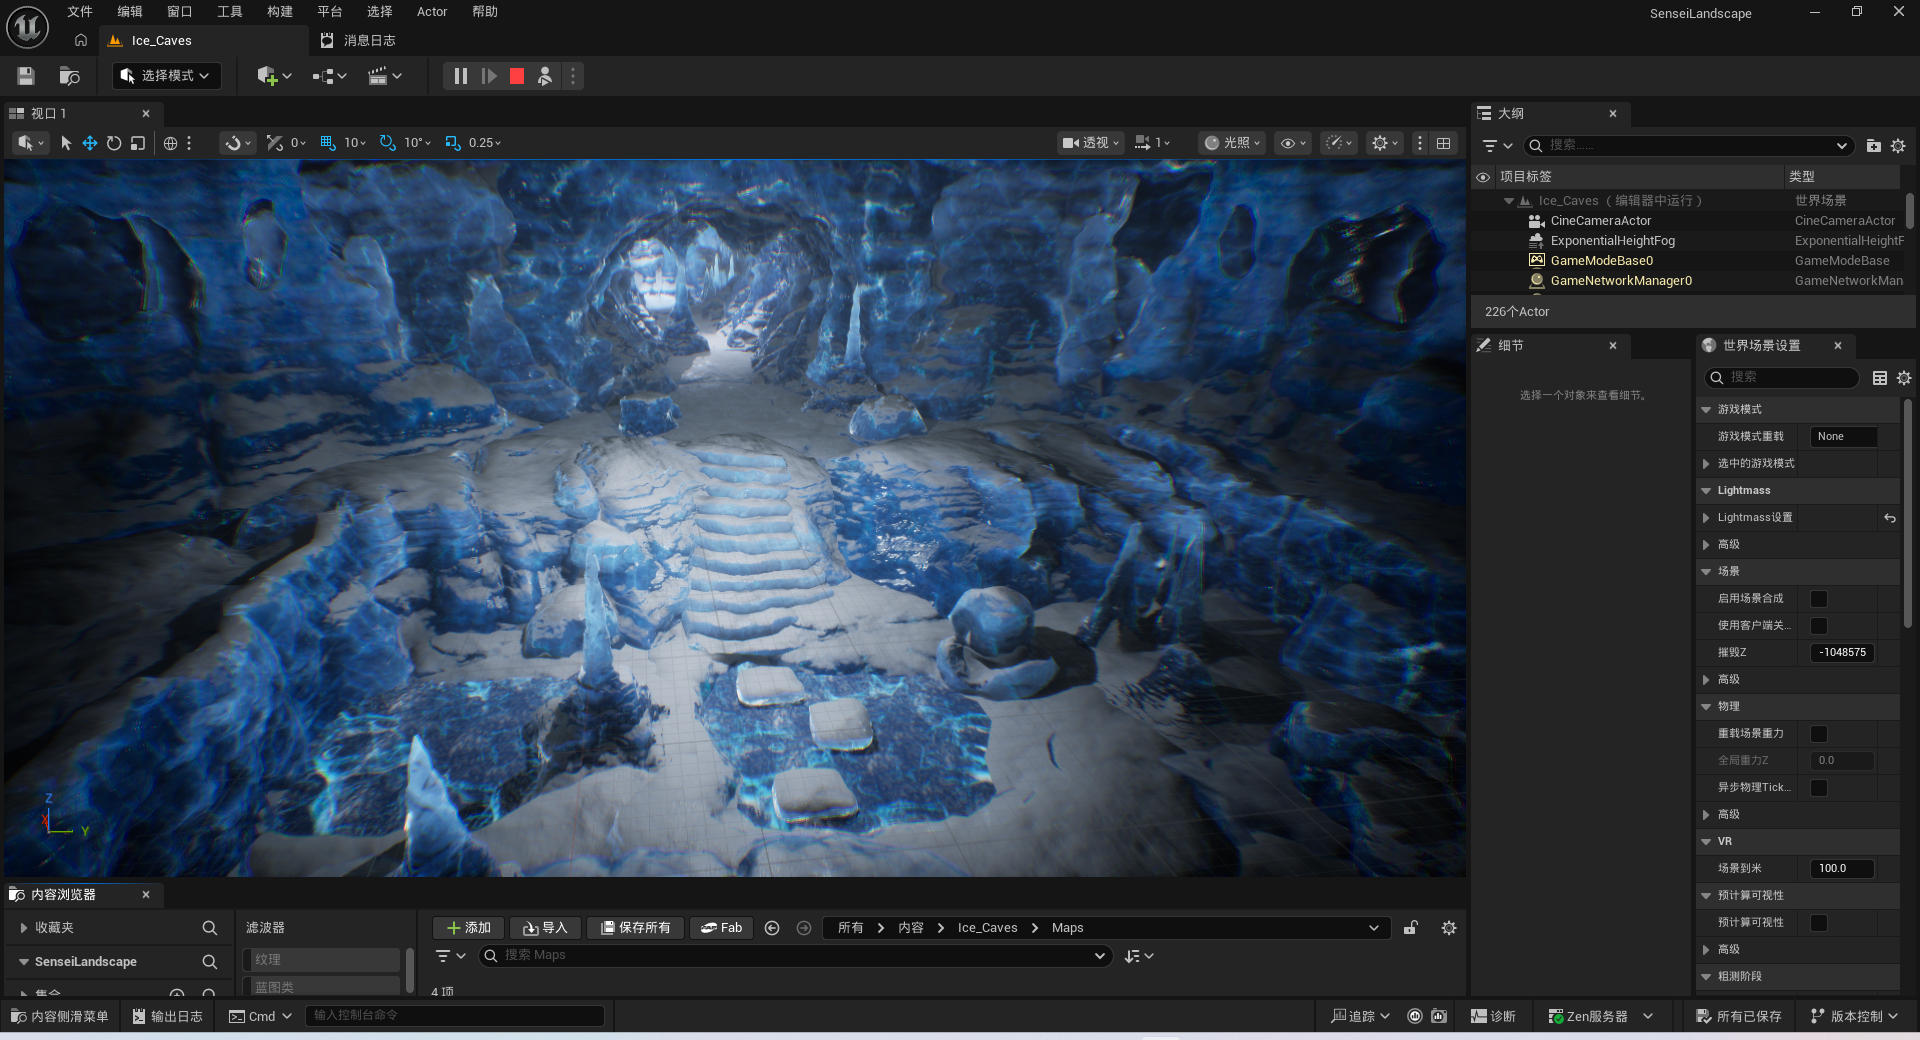
Task: Open content browser settings gear
Action: [1449, 928]
